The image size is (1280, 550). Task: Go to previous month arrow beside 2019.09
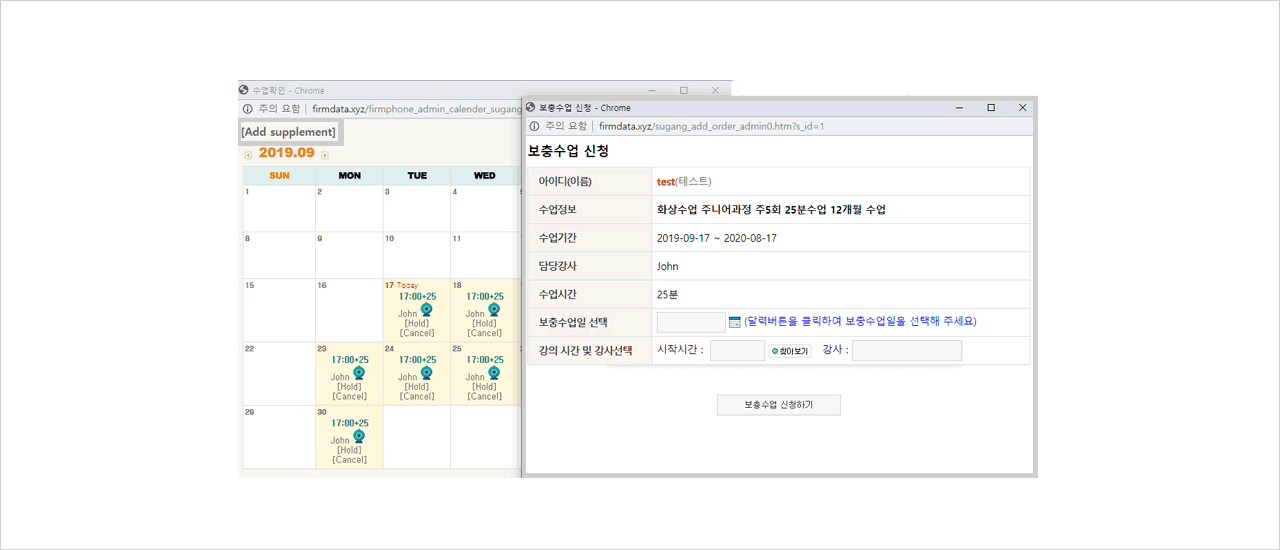248,155
